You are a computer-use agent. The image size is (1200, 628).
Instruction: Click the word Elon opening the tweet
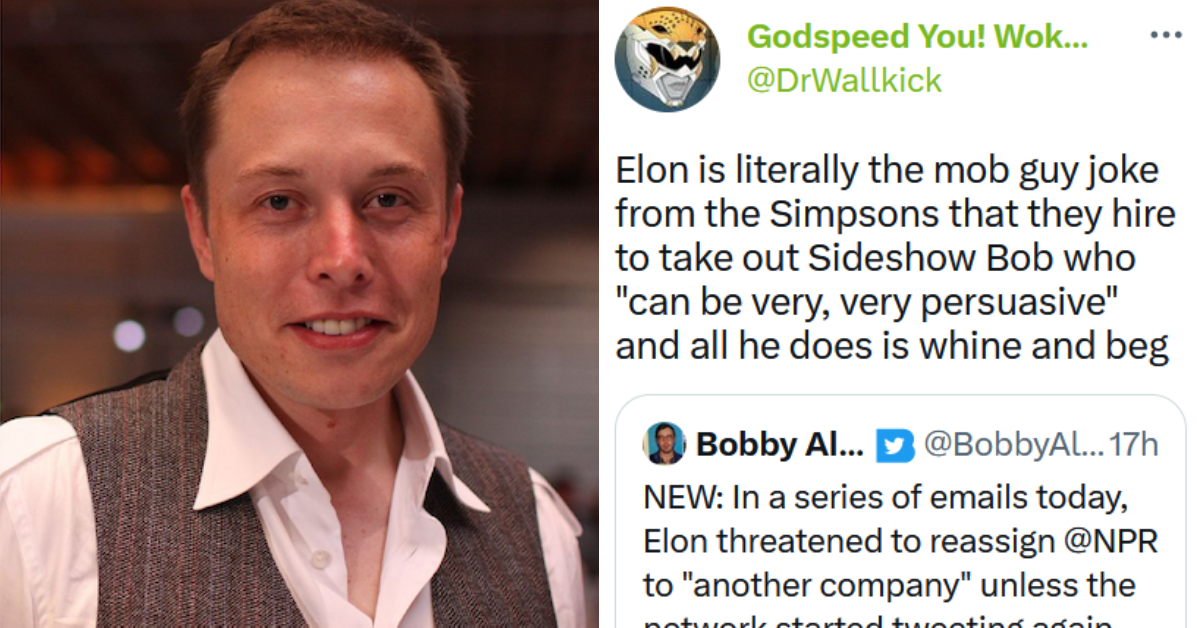coord(650,169)
